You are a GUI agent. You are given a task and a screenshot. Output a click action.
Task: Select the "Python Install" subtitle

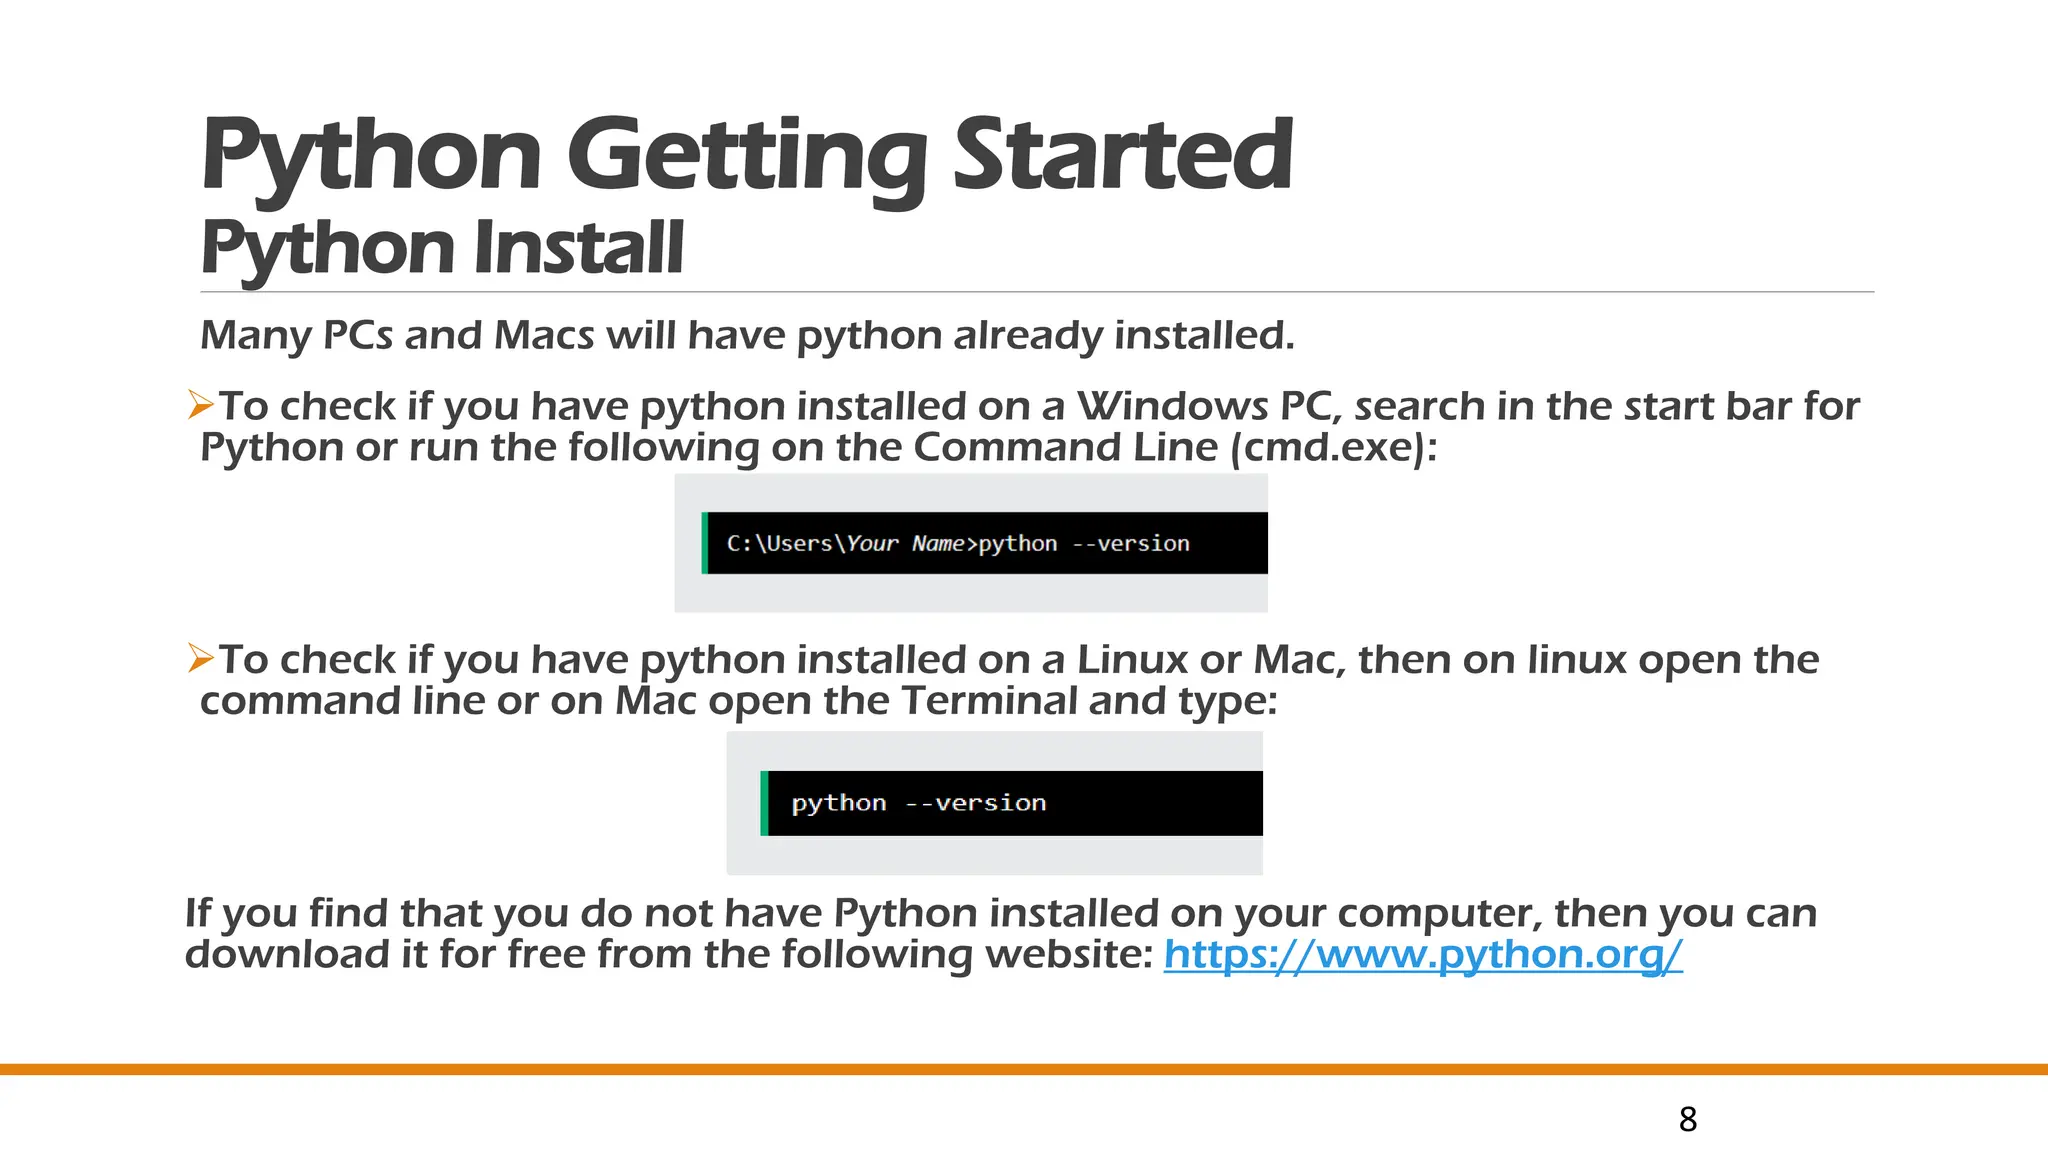pyautogui.click(x=442, y=247)
